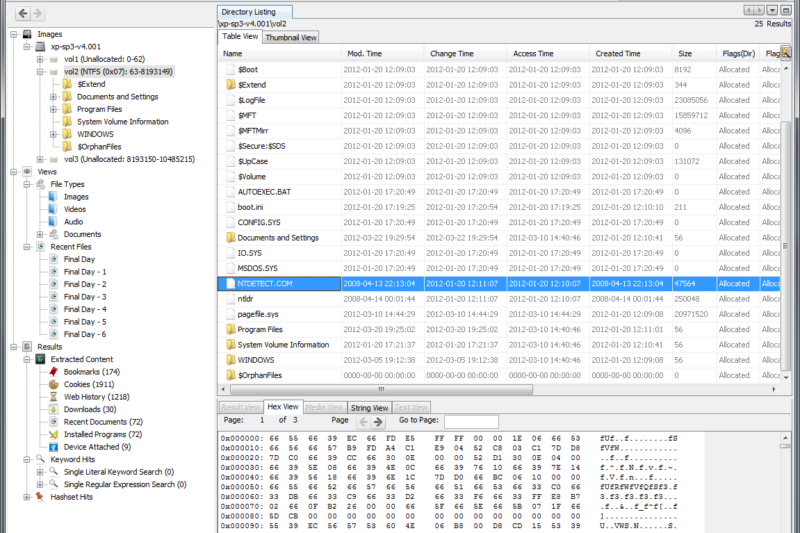Select the Web History hourglass icon

54,397
